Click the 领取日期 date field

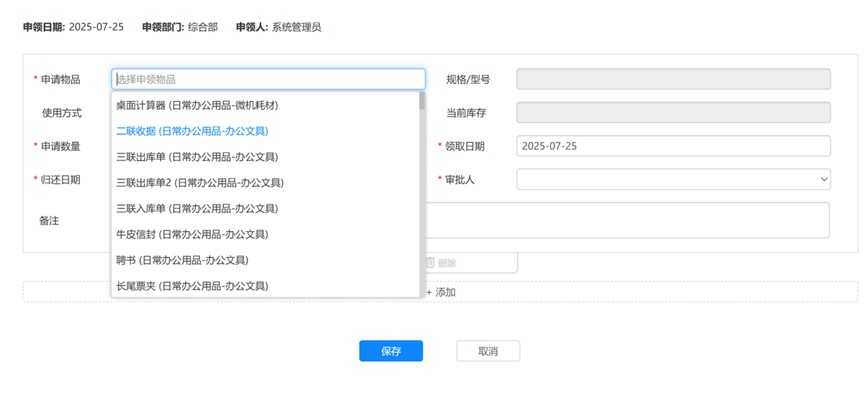(x=673, y=146)
